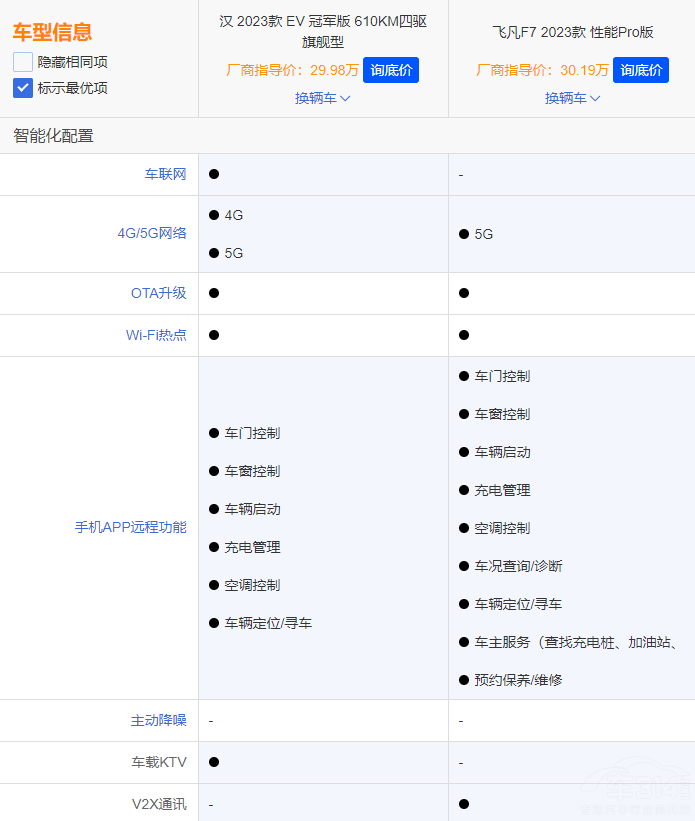The image size is (695, 821).
Task: Uncheck the 标示最优项 checkbox
Action: click(23, 88)
